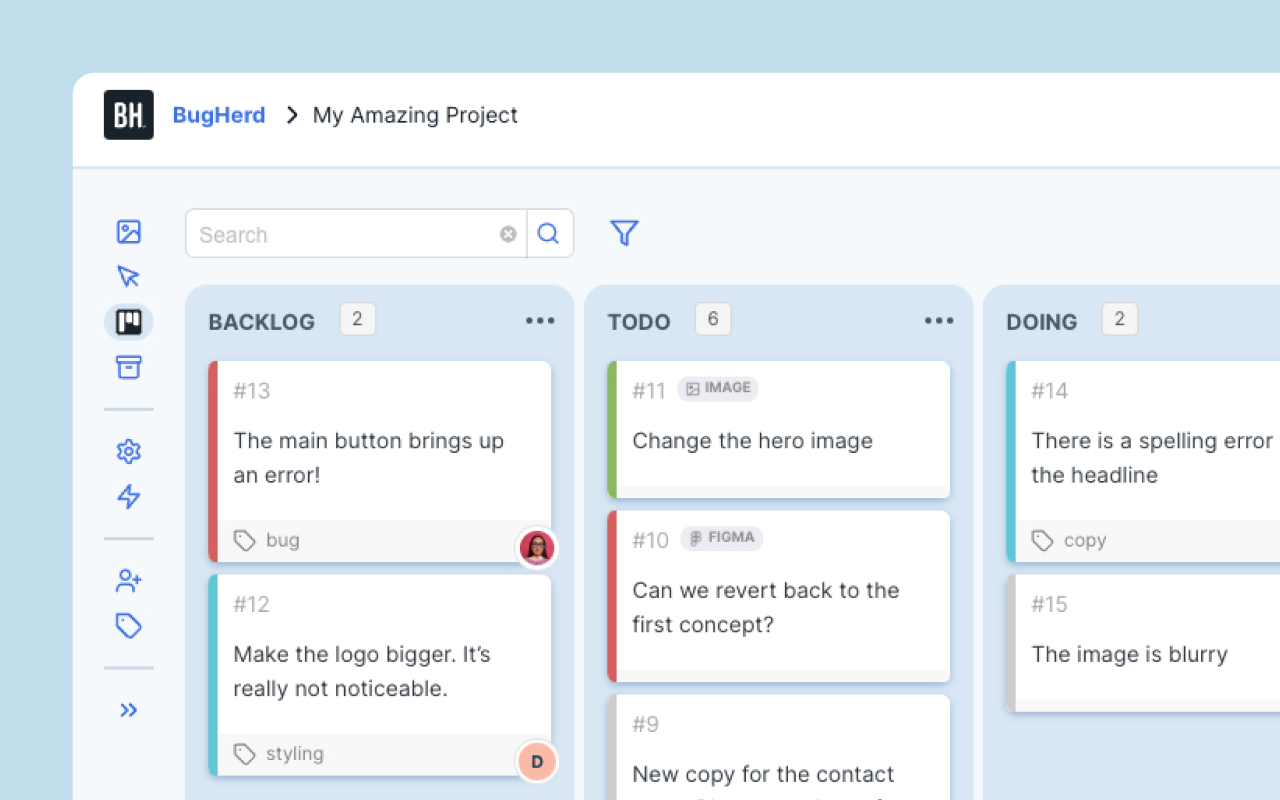The height and width of the screenshot is (800, 1280).
Task: Click the screenshots/image icon in the sidebar
Action: (x=129, y=231)
